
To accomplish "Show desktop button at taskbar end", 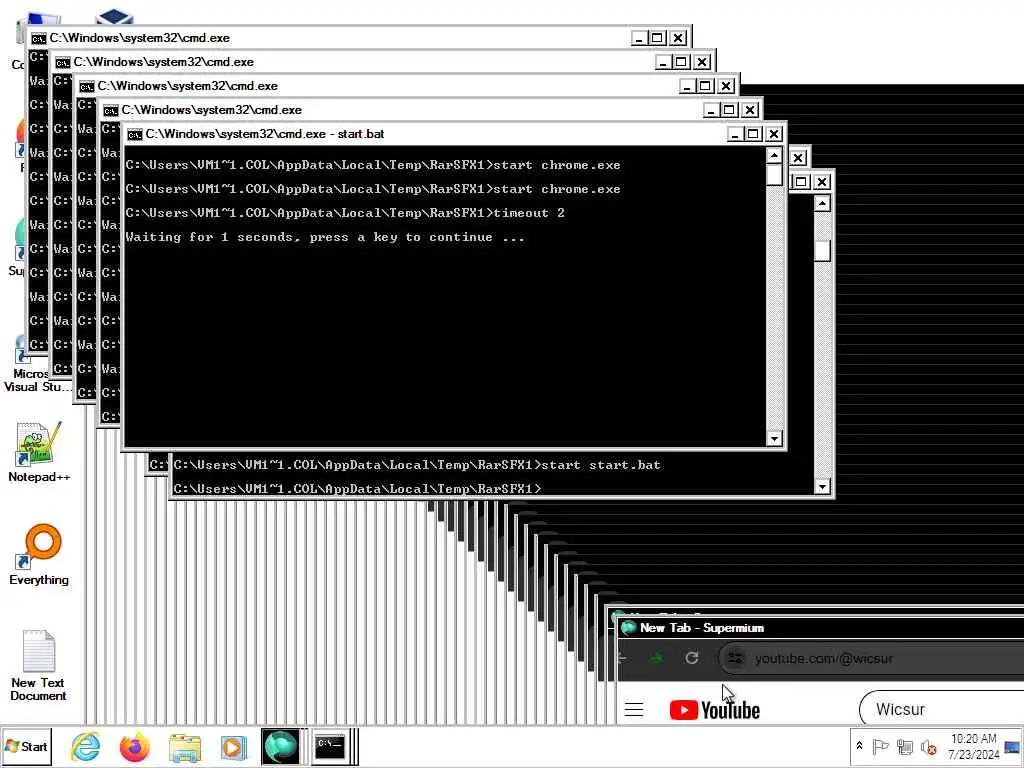I will [x=1012, y=746].
